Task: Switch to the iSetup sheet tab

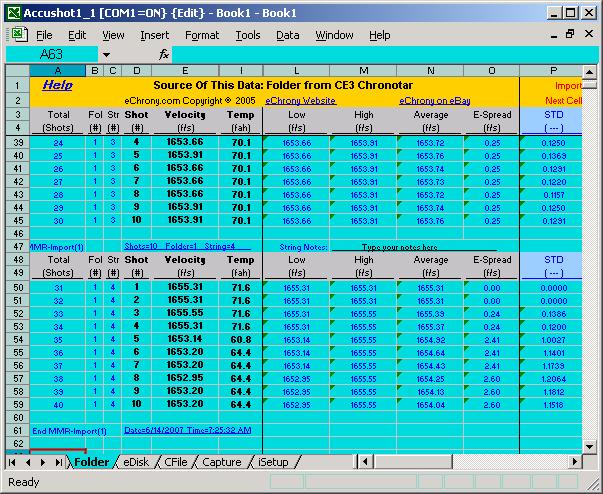Action: coord(273,462)
